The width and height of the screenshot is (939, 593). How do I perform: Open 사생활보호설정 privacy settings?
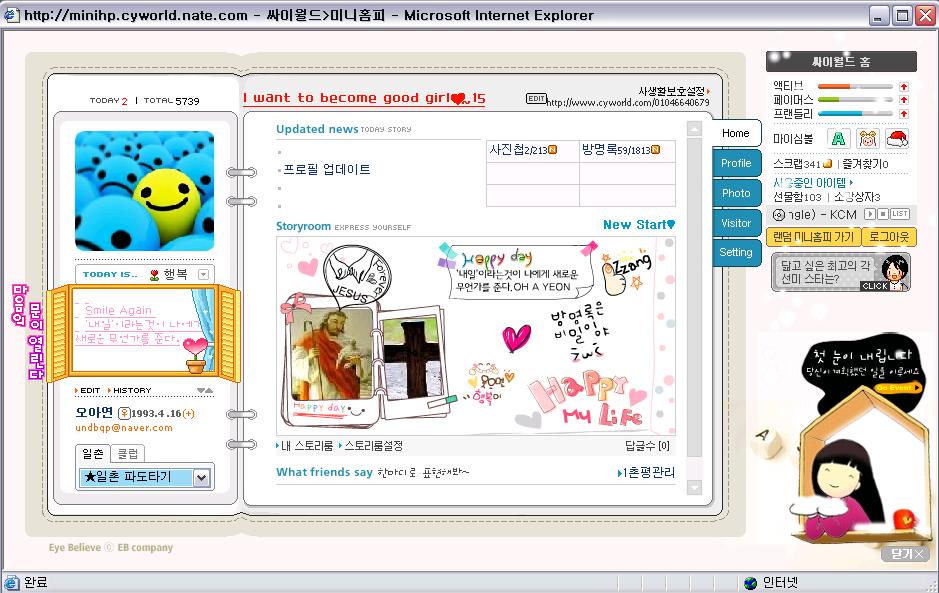pyautogui.click(x=674, y=91)
